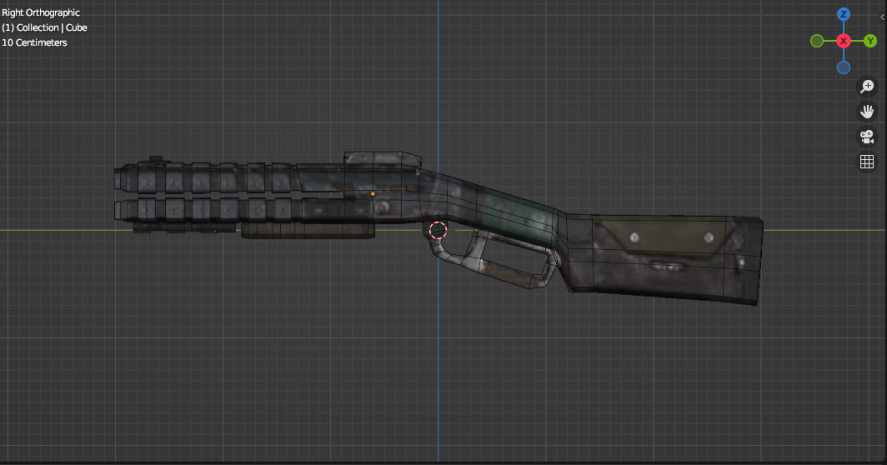Toggle the camera view icon
The width and height of the screenshot is (887, 465).
(867, 136)
